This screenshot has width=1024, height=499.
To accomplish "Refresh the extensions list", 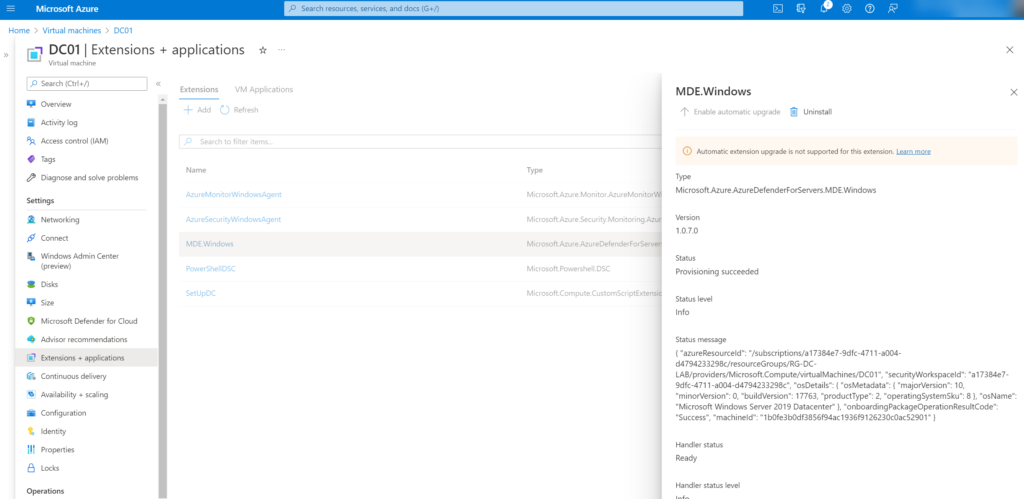I will coord(239,110).
